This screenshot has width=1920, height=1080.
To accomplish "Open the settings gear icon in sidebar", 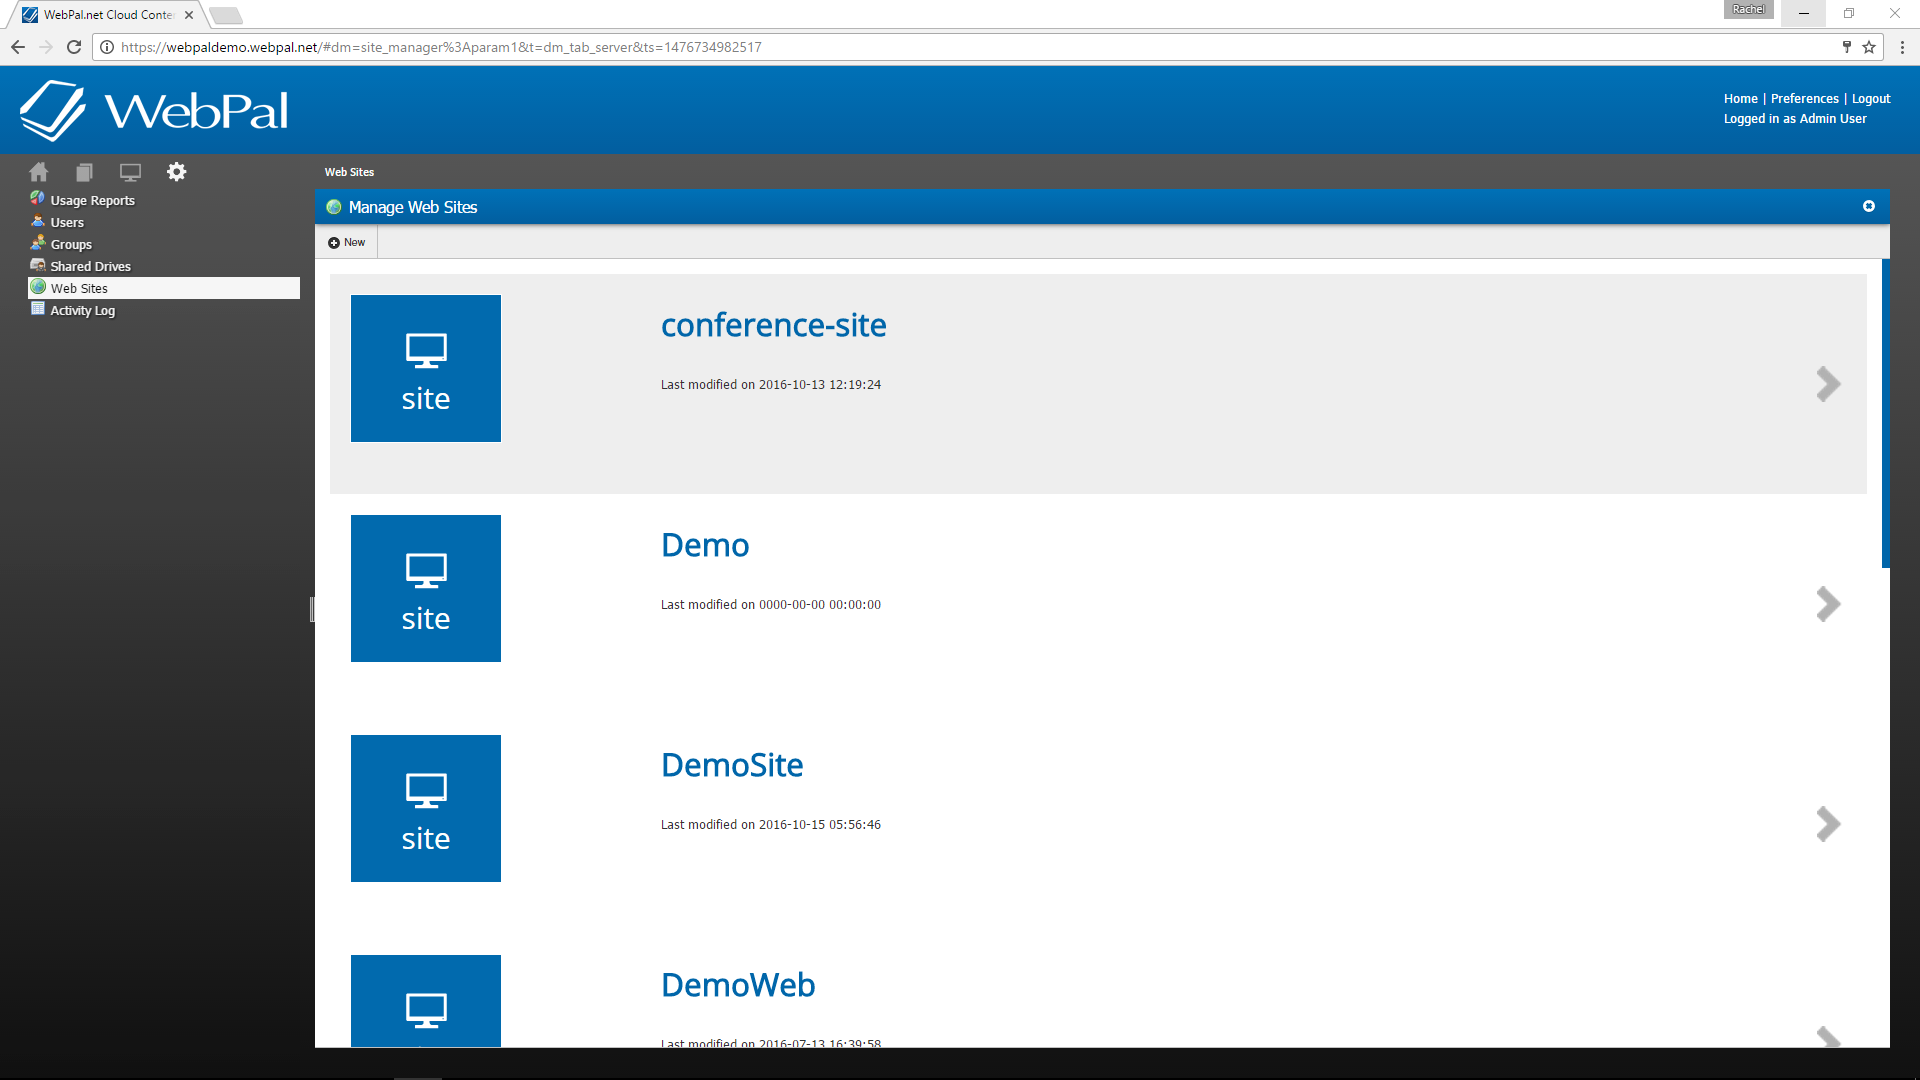I will coord(177,172).
